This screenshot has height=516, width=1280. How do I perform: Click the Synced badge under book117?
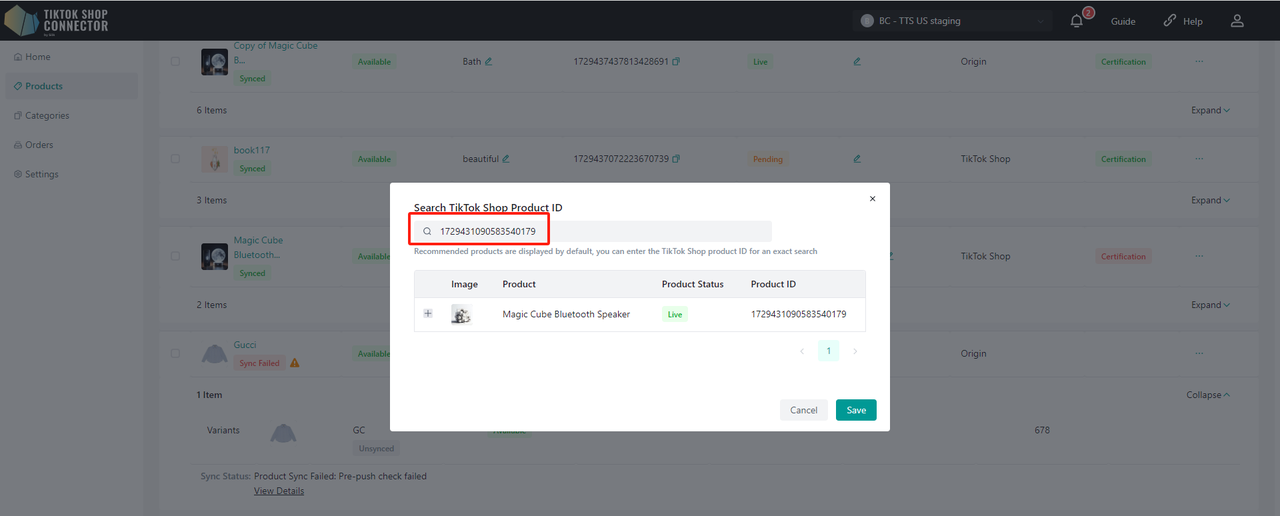[253, 169]
